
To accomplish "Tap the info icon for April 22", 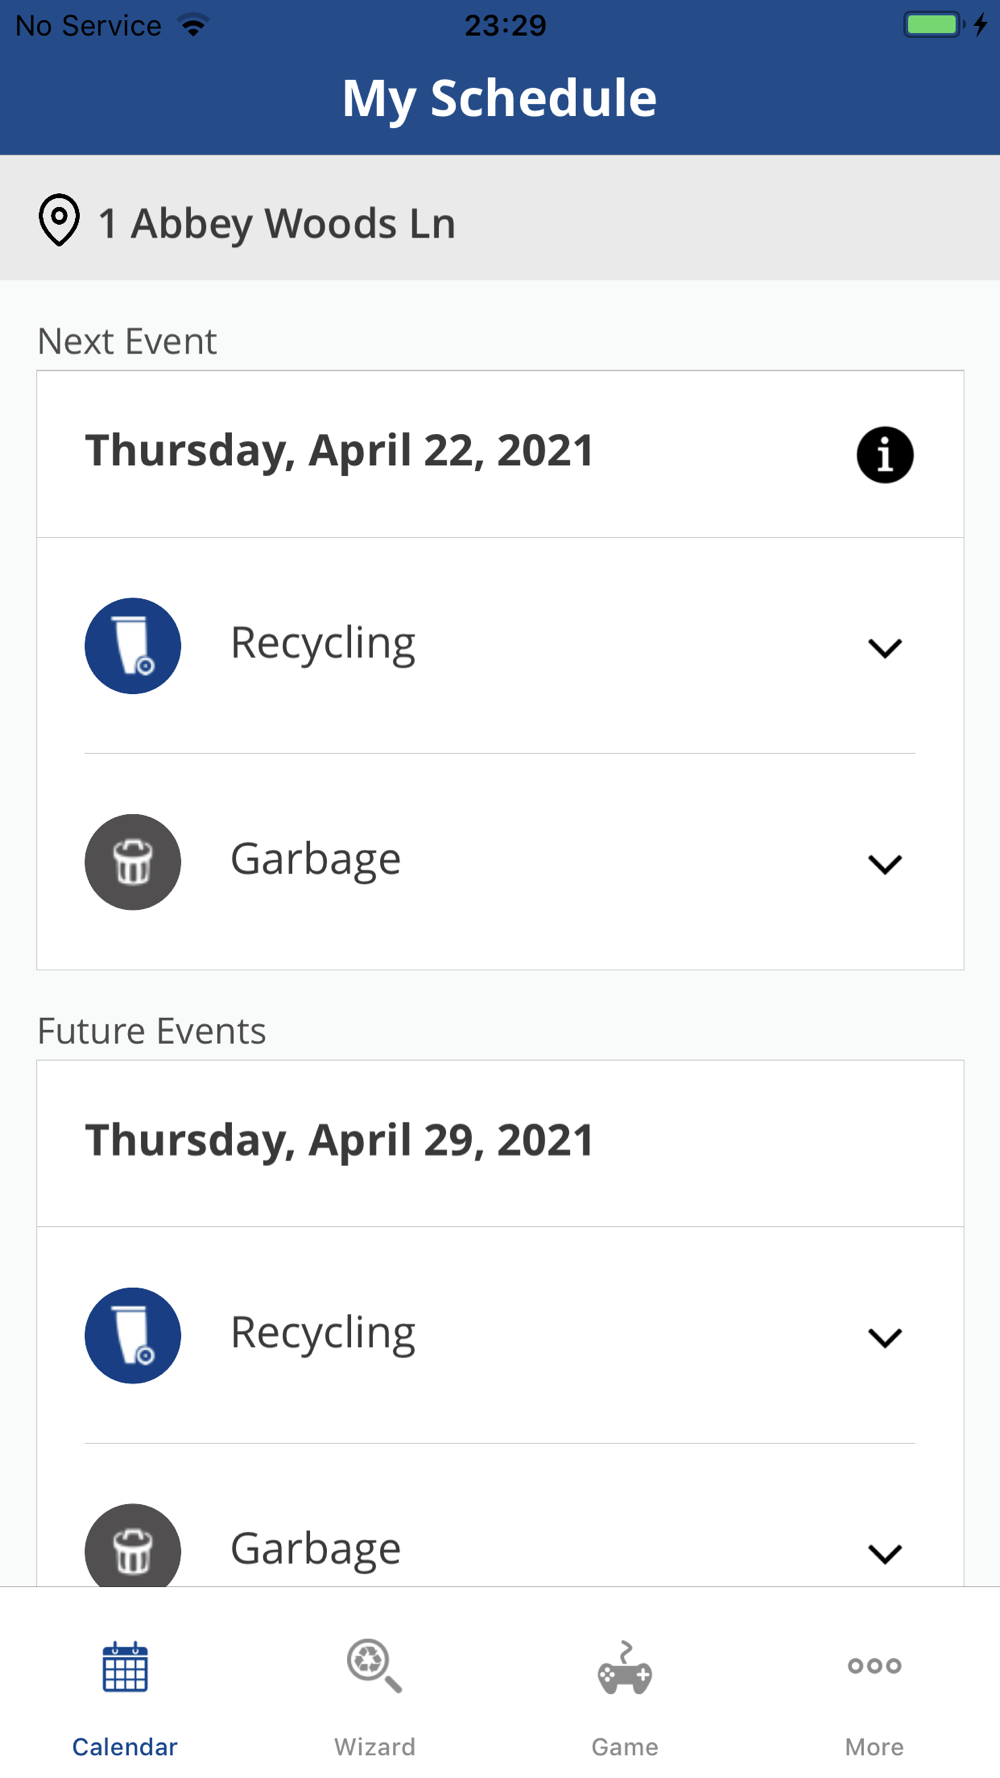I will click(884, 455).
